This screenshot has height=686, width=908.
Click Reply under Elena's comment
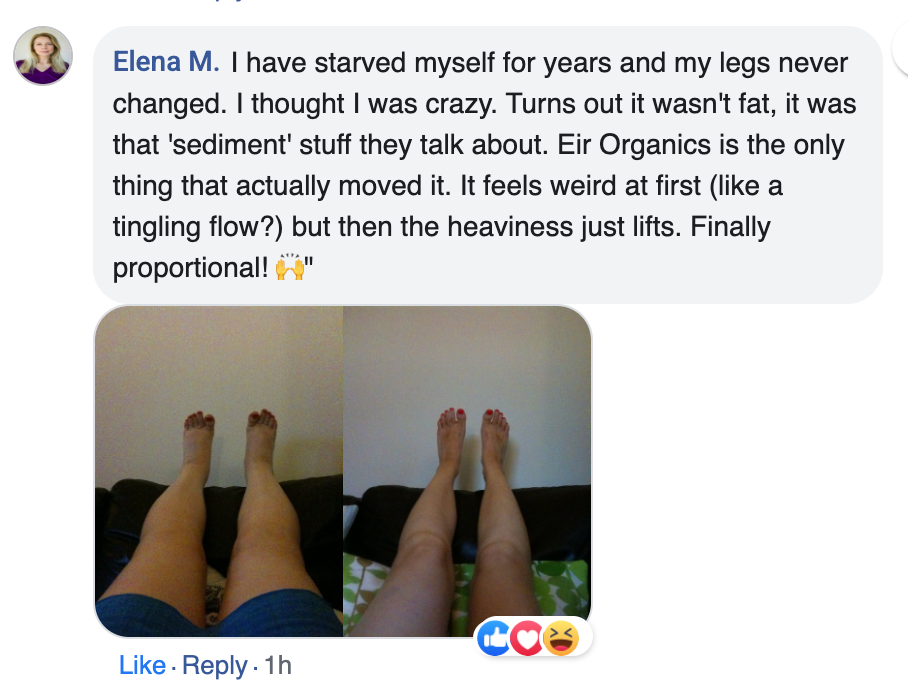tap(215, 665)
